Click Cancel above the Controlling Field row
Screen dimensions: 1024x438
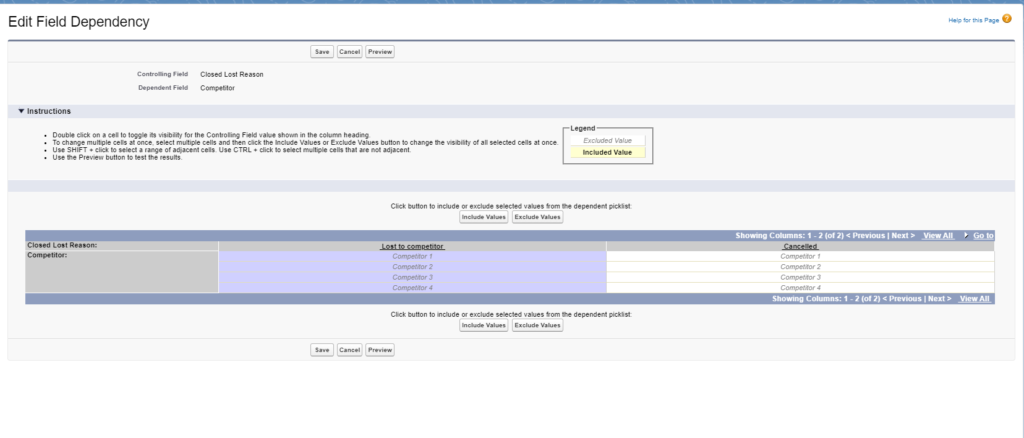349,52
